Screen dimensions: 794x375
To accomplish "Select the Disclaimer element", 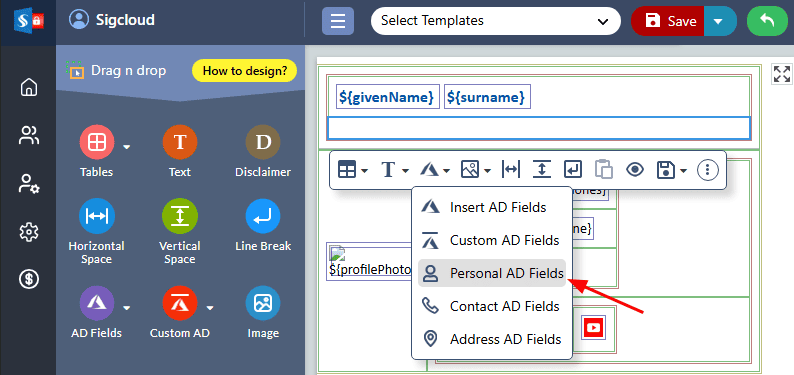I will 263,152.
